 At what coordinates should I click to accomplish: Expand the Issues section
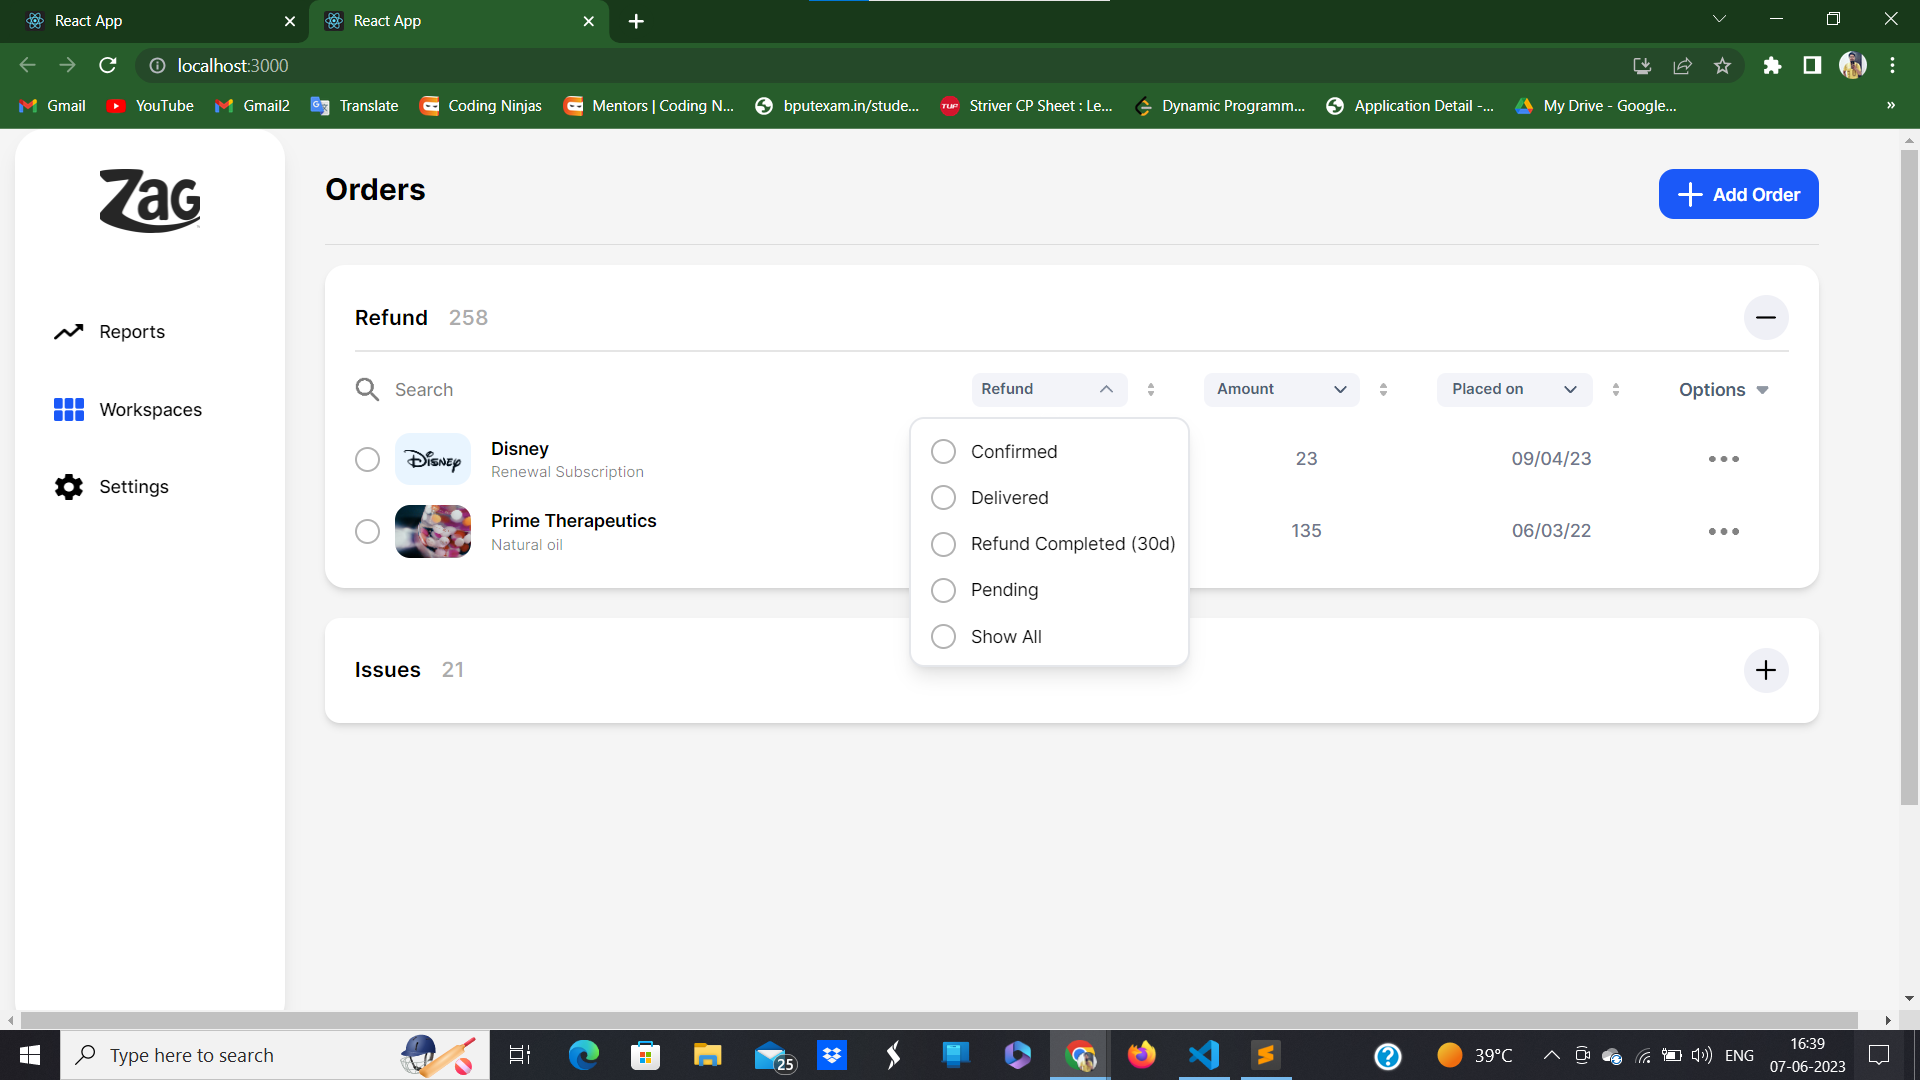point(1766,670)
